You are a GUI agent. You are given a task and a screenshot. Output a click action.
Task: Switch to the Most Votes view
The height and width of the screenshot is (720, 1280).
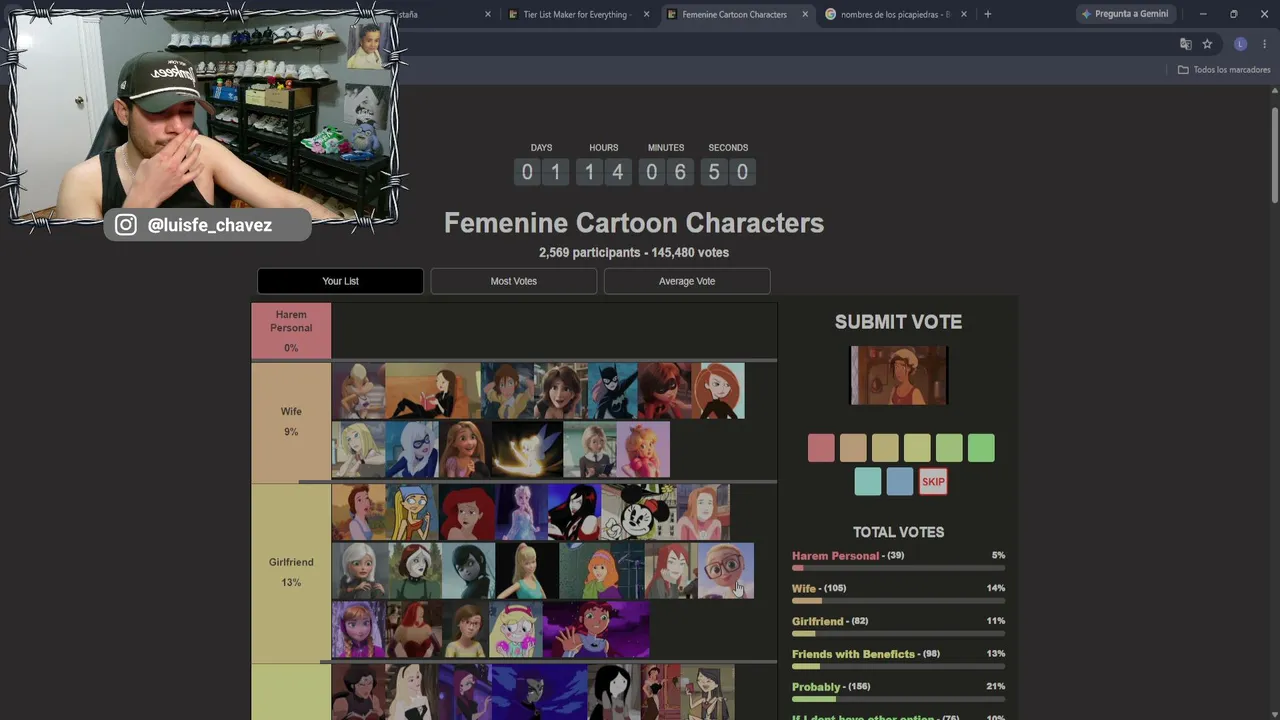coord(514,281)
